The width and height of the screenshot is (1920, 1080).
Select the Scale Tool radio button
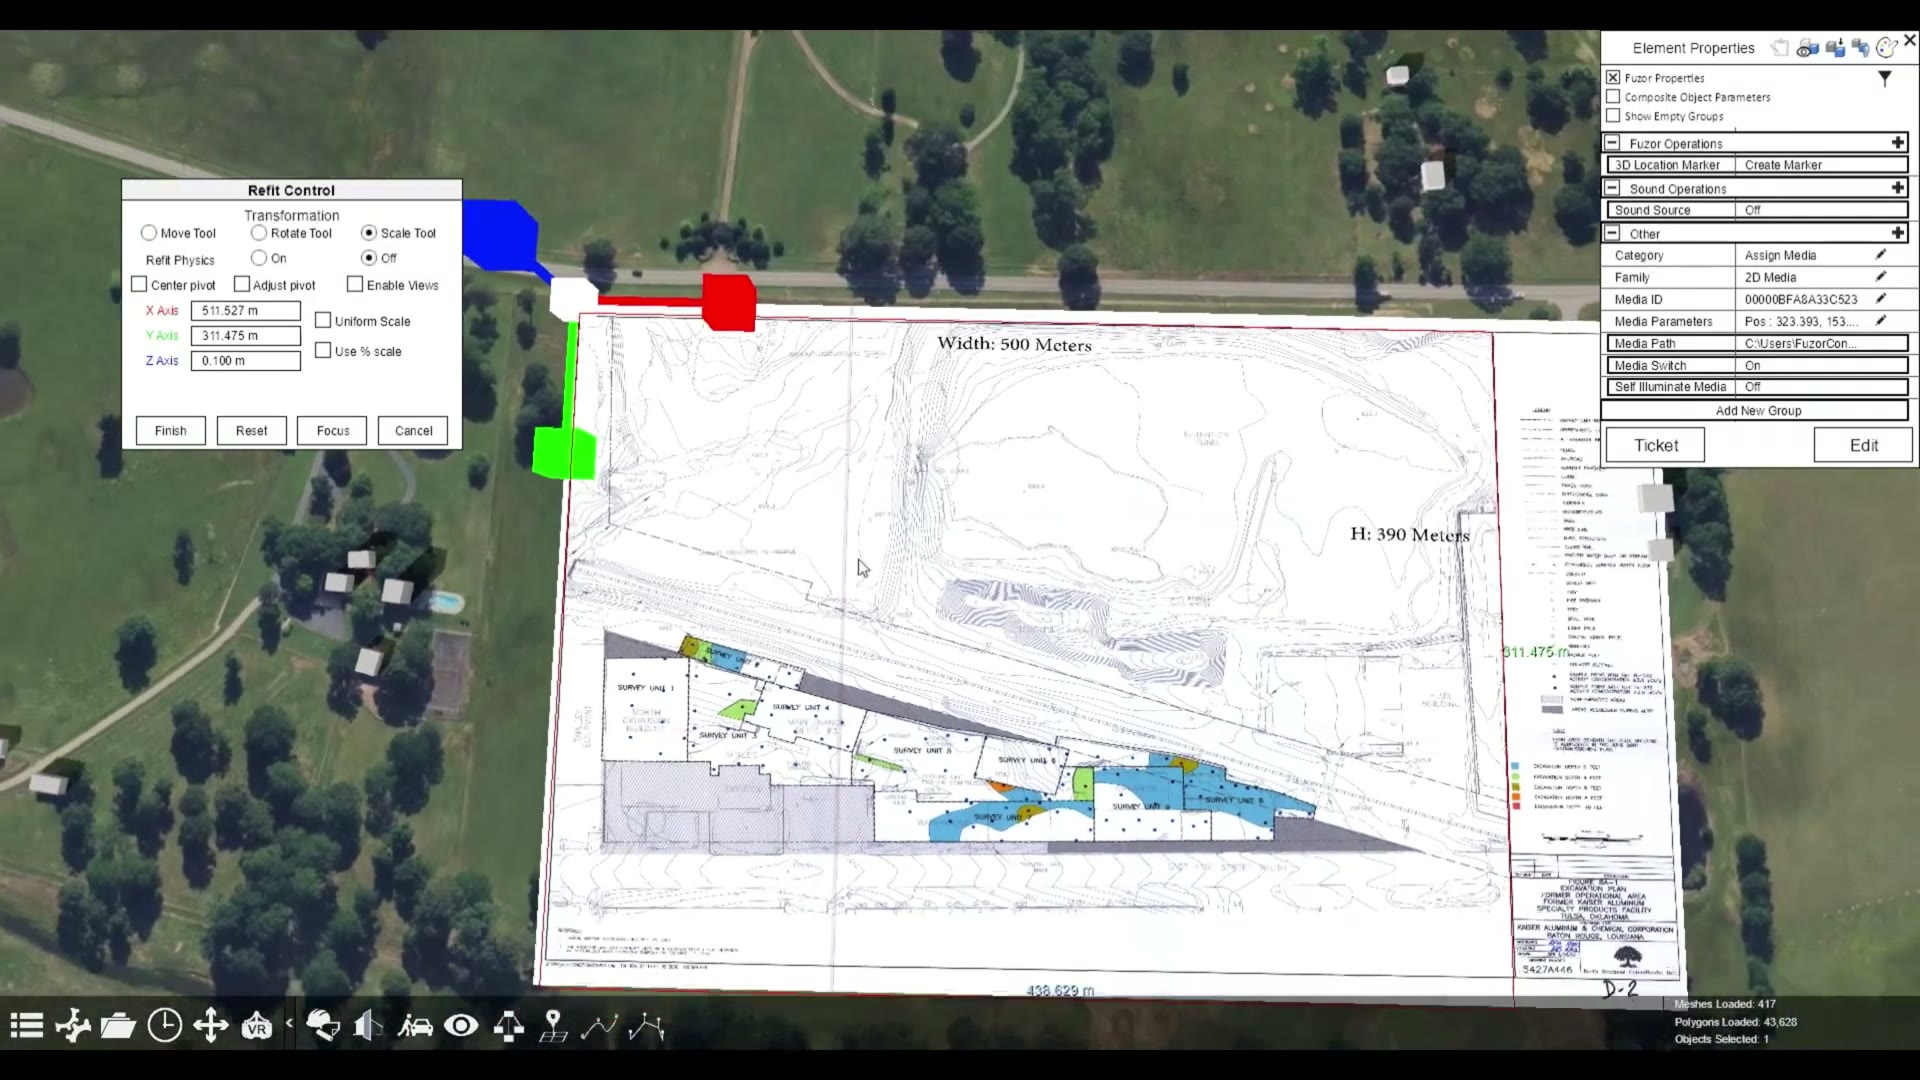pos(369,233)
